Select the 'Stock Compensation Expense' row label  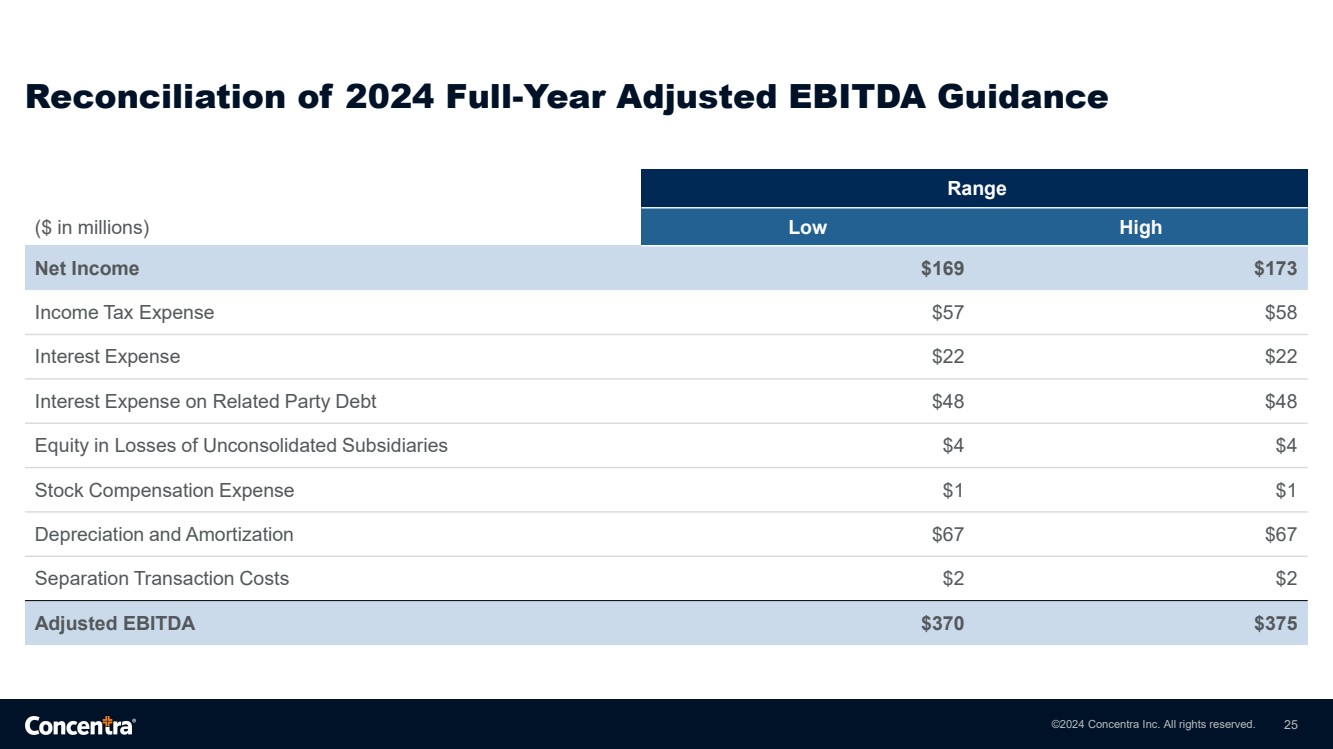click(164, 491)
